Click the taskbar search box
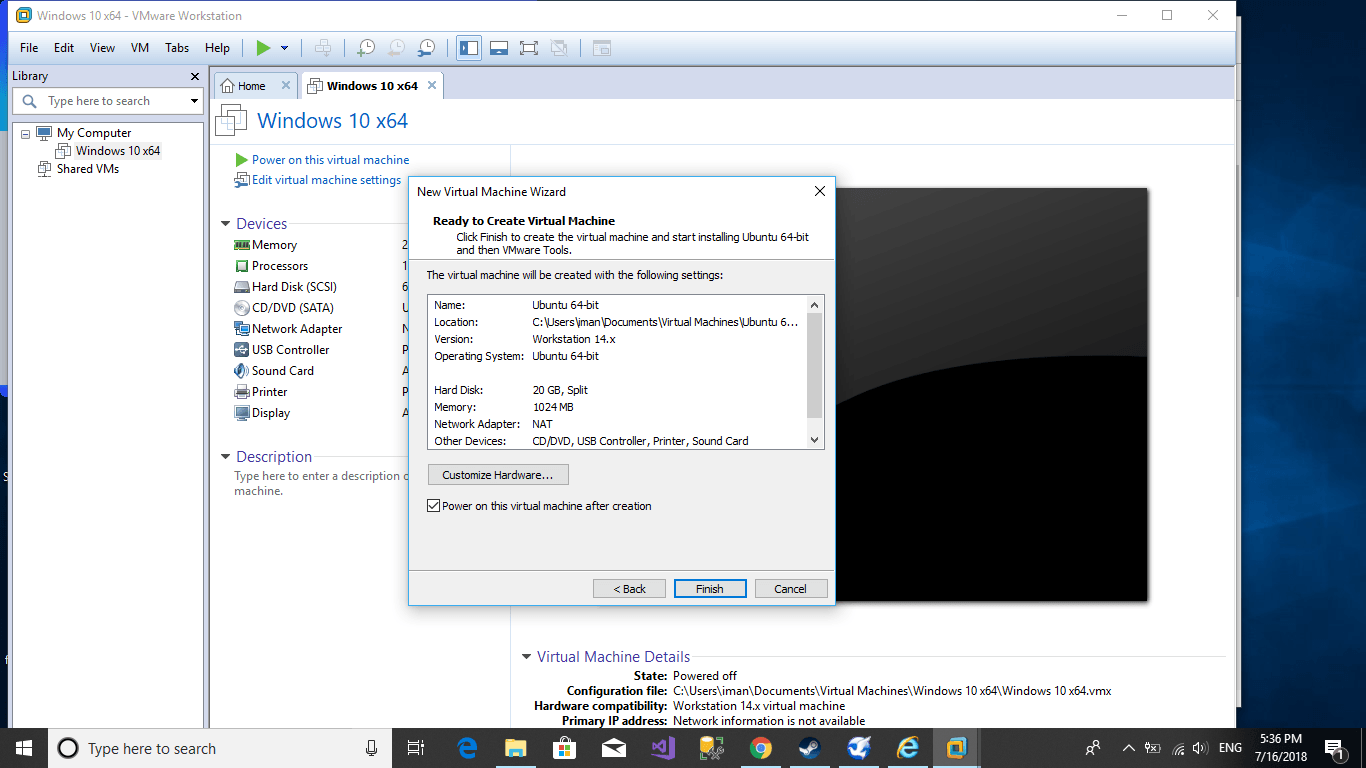 tap(219, 748)
